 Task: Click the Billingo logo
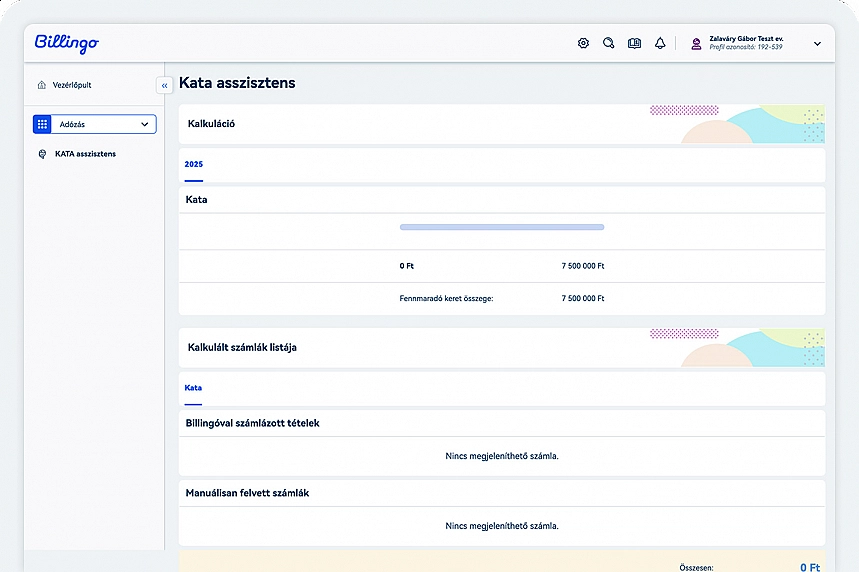(x=66, y=43)
